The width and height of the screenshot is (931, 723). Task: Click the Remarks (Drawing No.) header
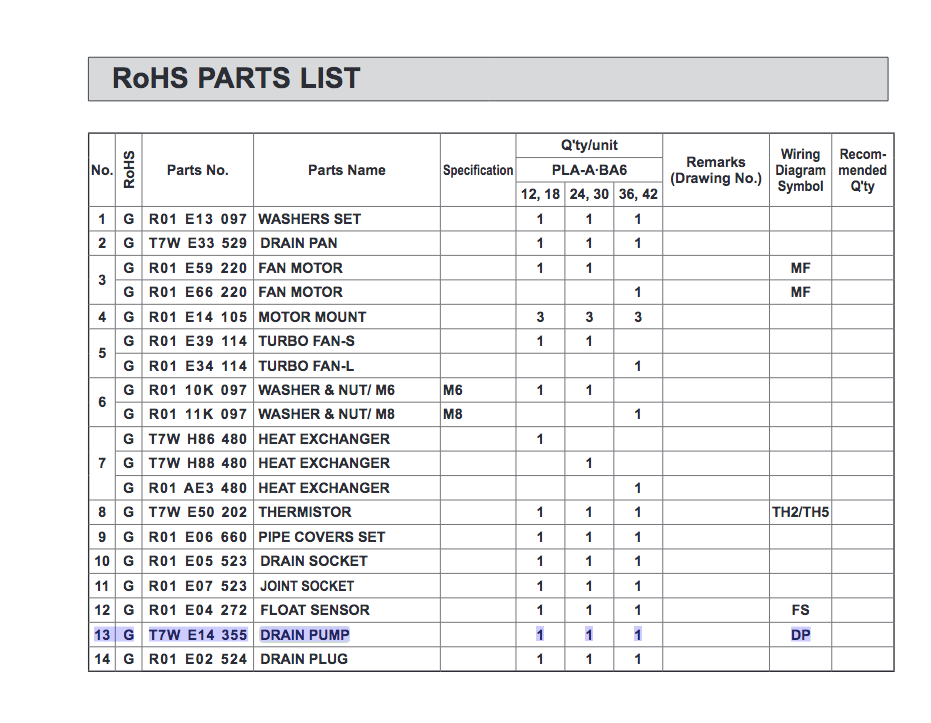(716, 170)
